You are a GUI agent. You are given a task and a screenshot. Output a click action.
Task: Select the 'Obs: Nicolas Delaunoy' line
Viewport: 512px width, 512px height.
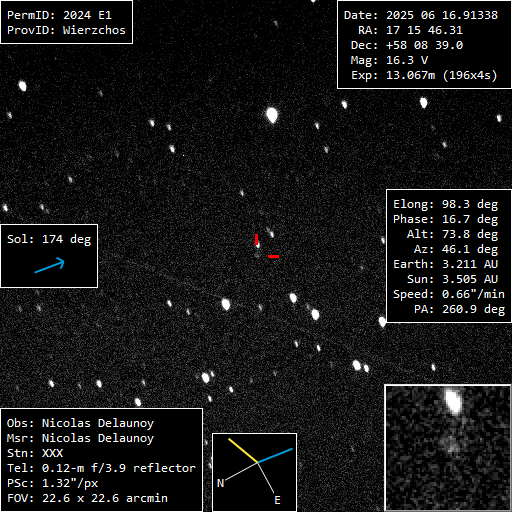(80, 423)
